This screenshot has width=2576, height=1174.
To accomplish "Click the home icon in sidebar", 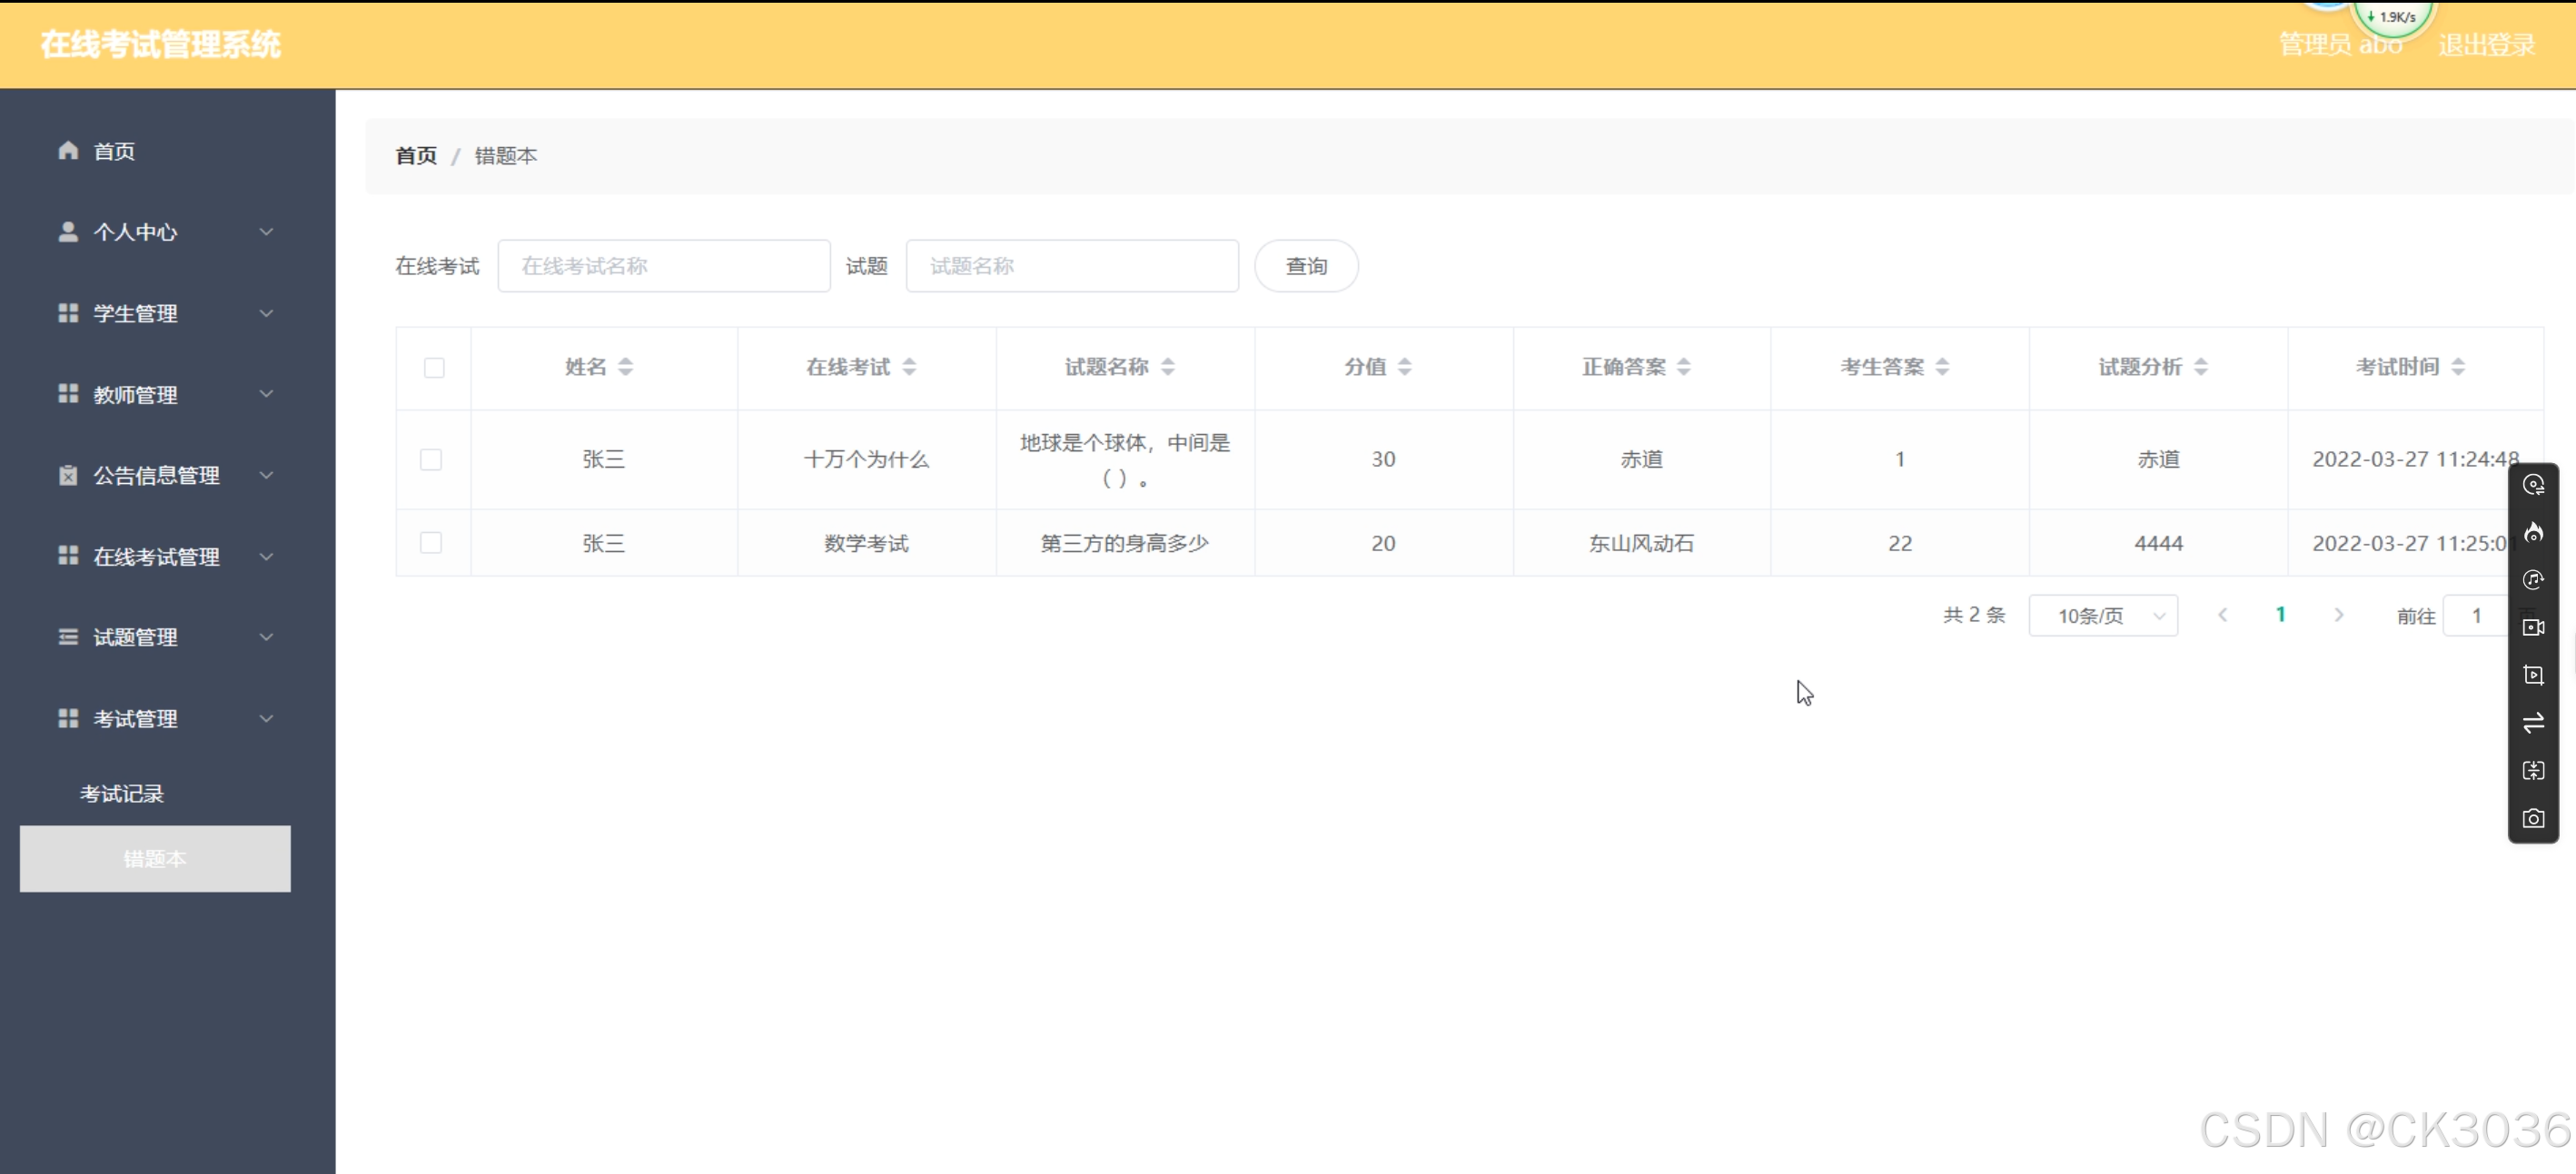I will [x=68, y=150].
